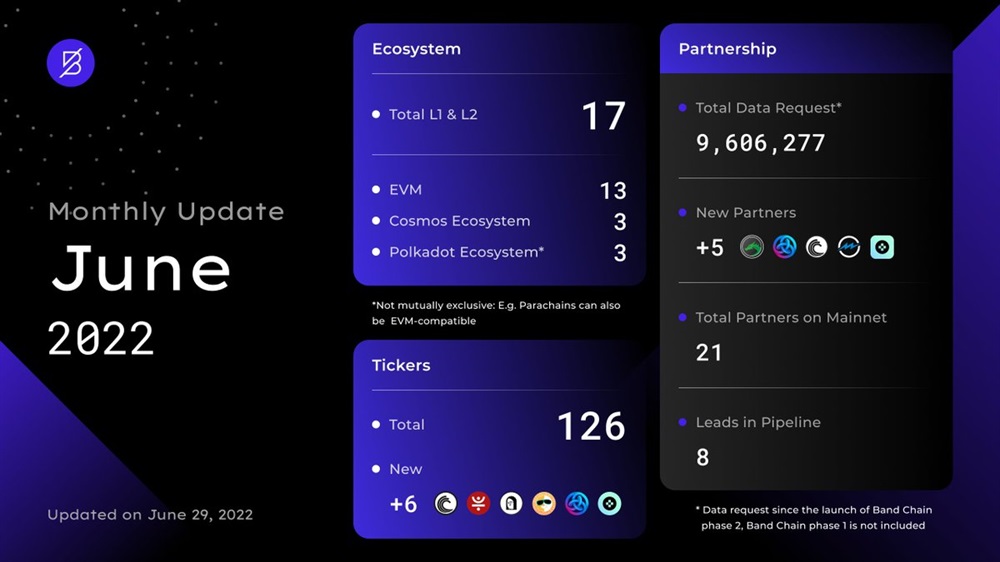The width and height of the screenshot is (1000, 562).
Task: Select the lightning bolt partner icon
Action: 849,247
